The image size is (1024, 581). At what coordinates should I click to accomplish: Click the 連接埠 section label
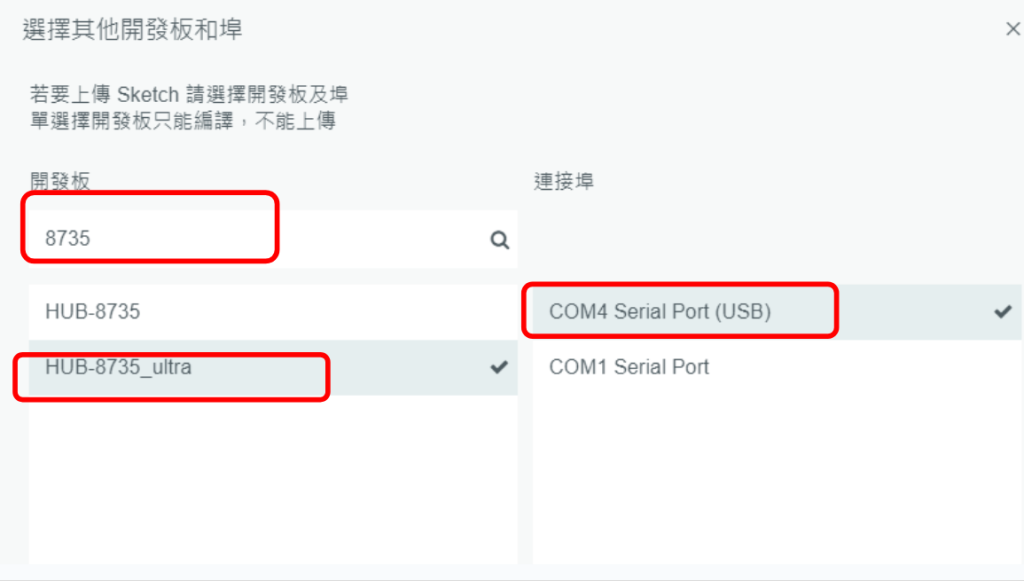tap(564, 181)
